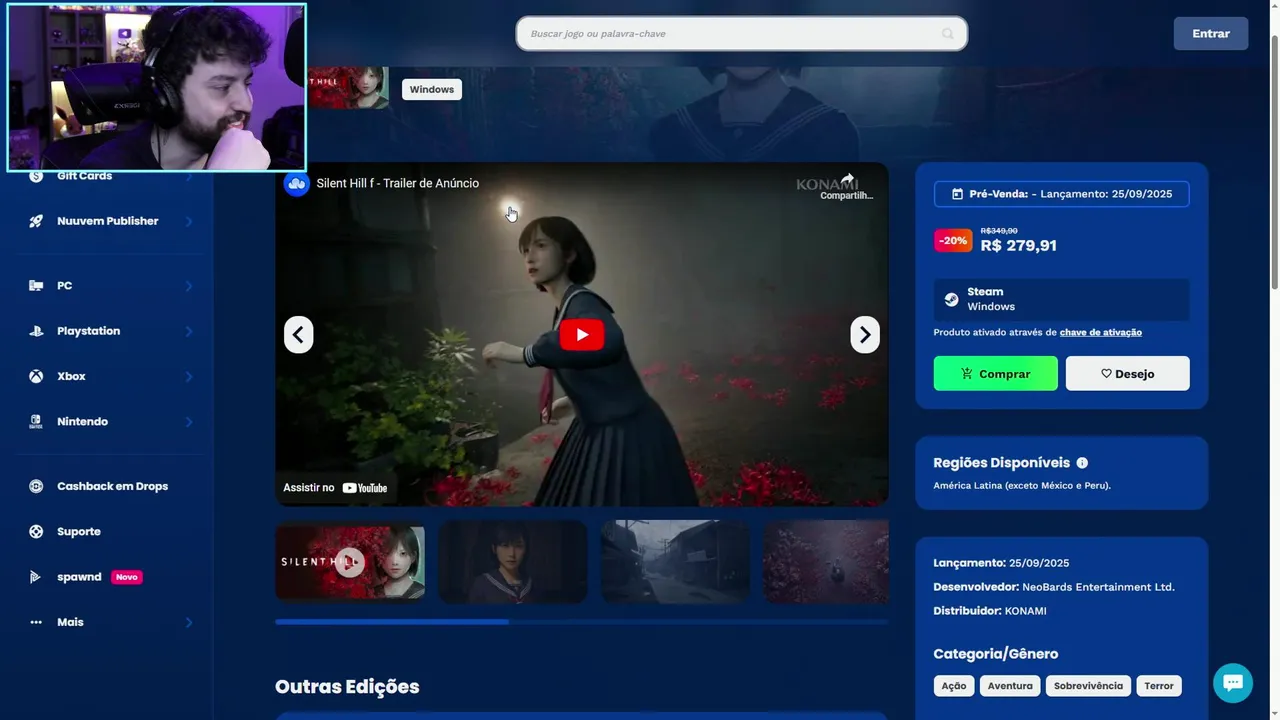
Task: Click the Regiões Disponíveis info icon
Action: point(1082,463)
